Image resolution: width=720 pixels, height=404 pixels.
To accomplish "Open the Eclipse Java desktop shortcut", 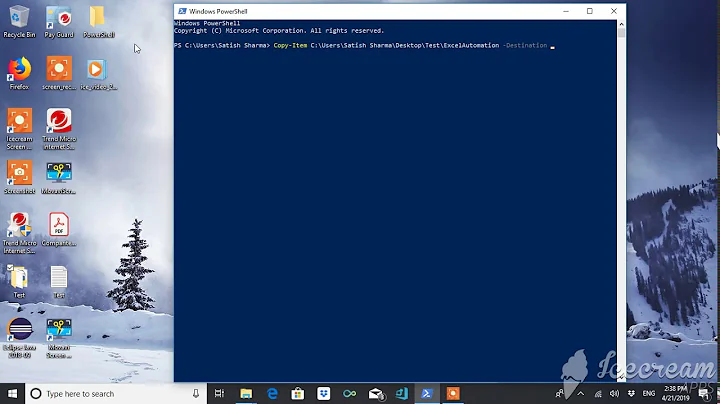I will coord(19,331).
